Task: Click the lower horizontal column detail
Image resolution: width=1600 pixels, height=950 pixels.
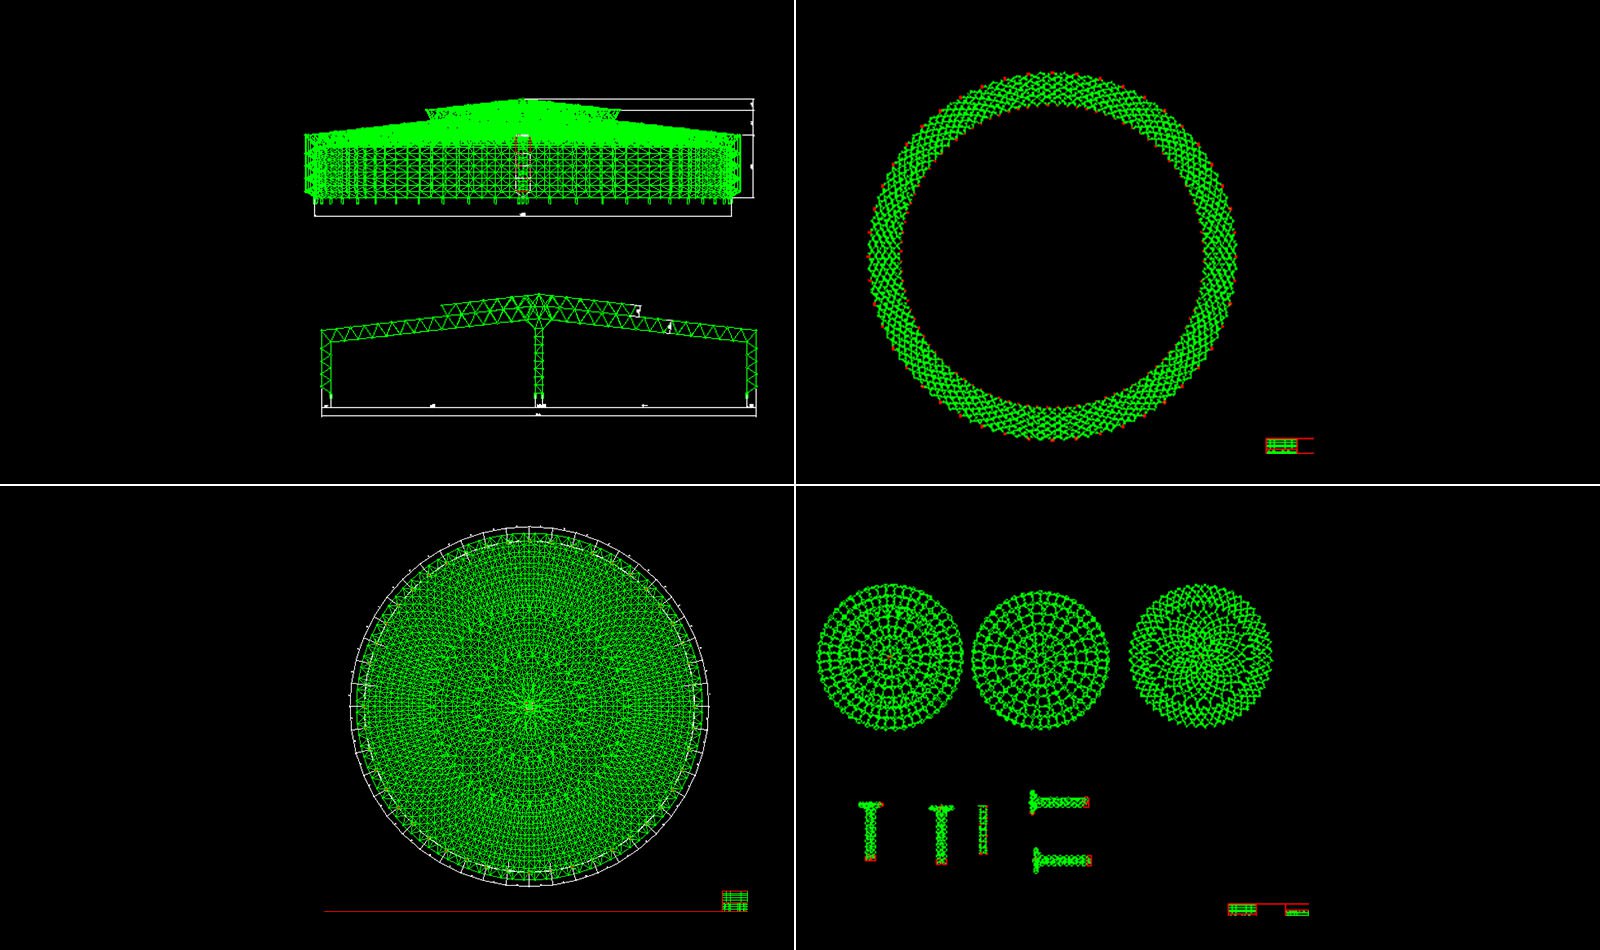Action: [1061, 859]
